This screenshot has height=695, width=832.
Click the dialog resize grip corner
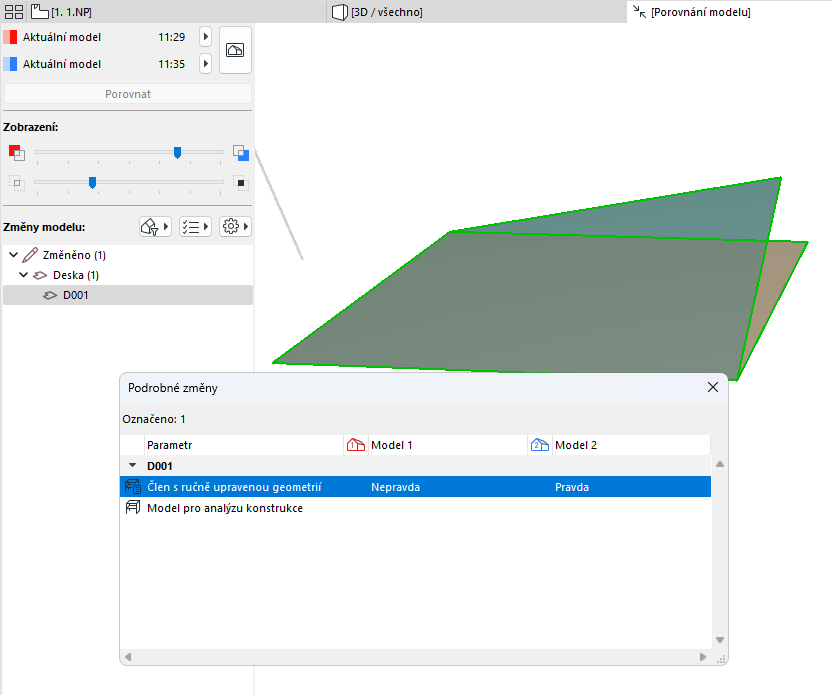[721, 659]
